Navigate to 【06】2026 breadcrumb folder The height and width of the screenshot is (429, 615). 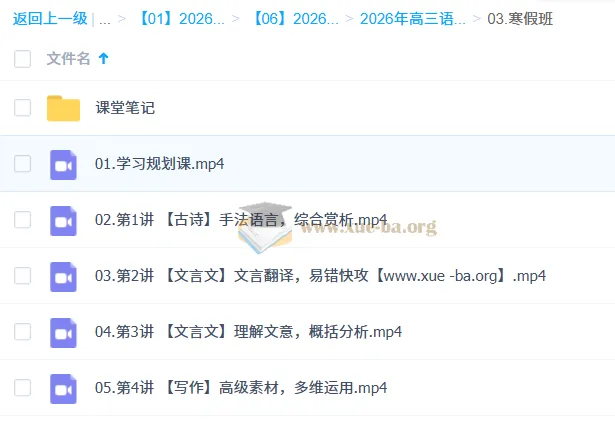[x=295, y=19]
